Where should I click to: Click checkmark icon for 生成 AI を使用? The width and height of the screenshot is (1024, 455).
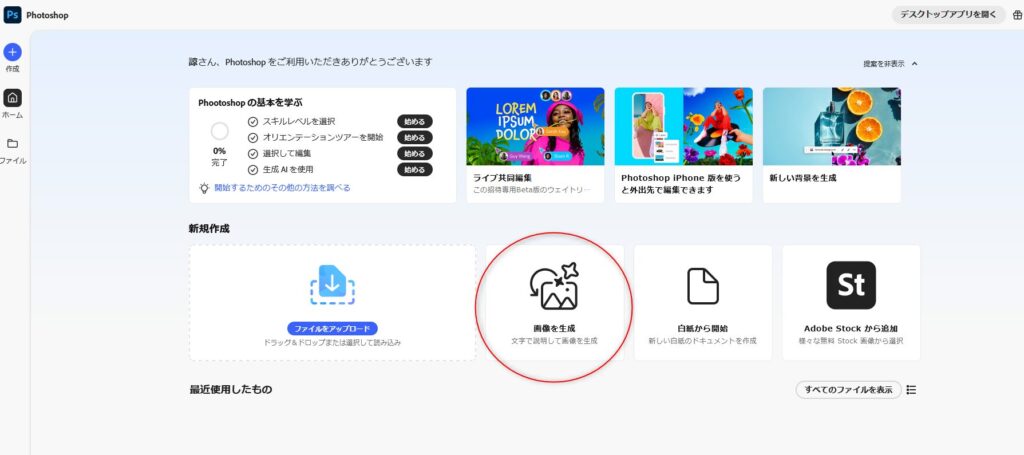(253, 170)
